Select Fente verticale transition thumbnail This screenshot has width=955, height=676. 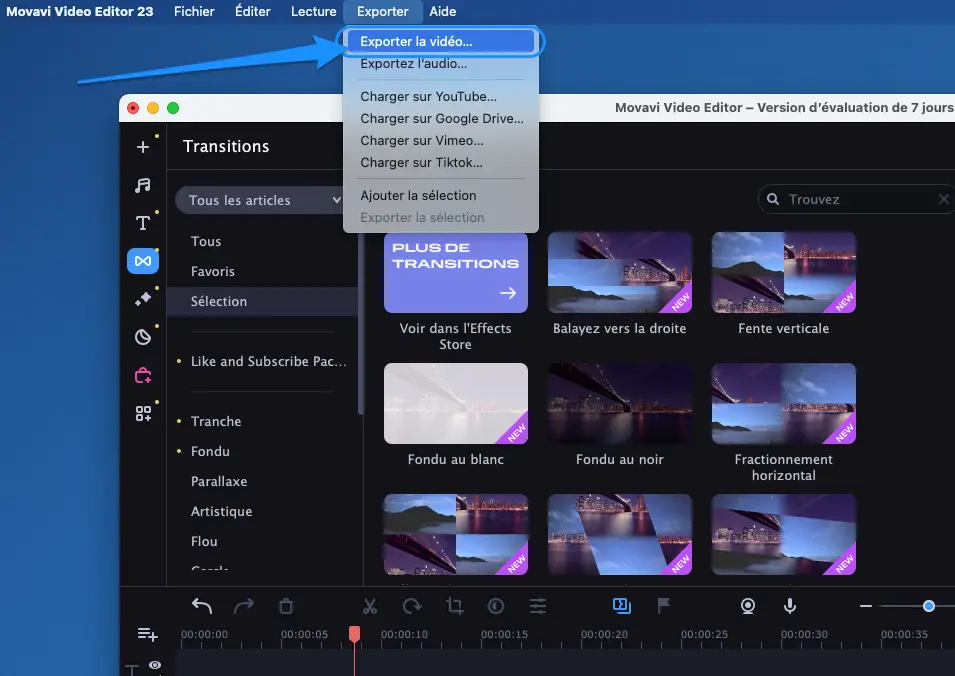(x=783, y=273)
